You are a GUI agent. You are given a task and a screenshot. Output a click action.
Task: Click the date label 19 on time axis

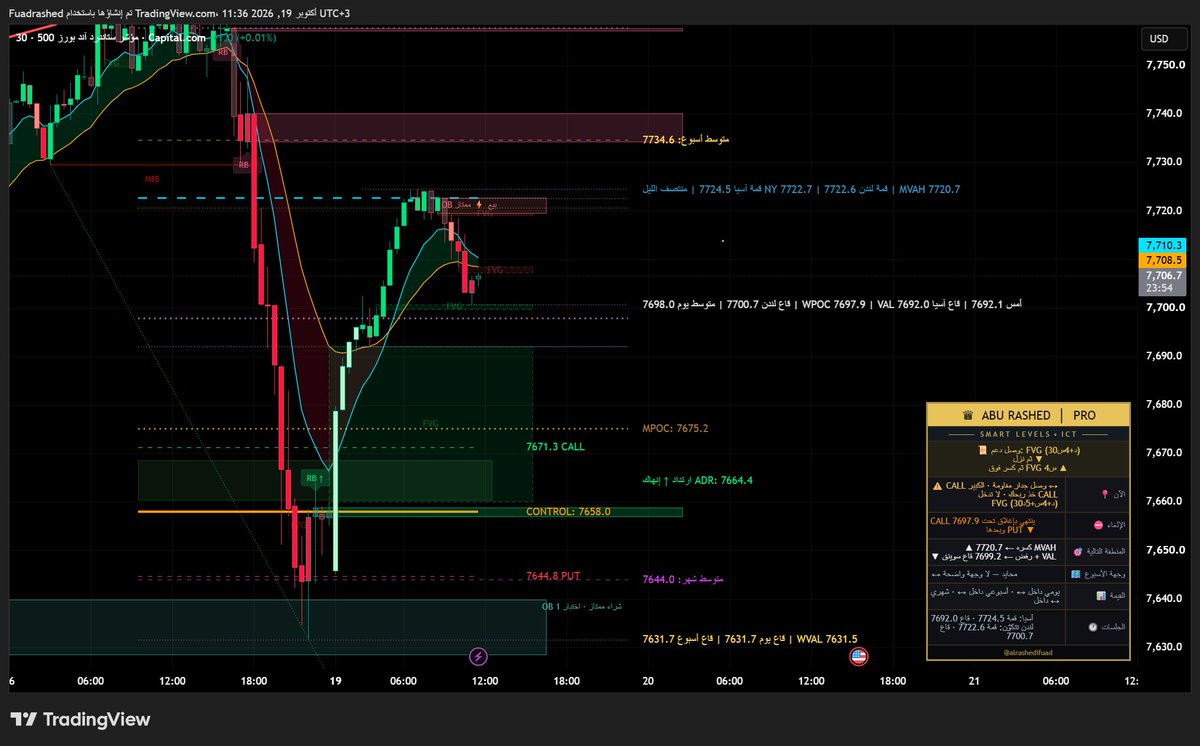tap(336, 681)
